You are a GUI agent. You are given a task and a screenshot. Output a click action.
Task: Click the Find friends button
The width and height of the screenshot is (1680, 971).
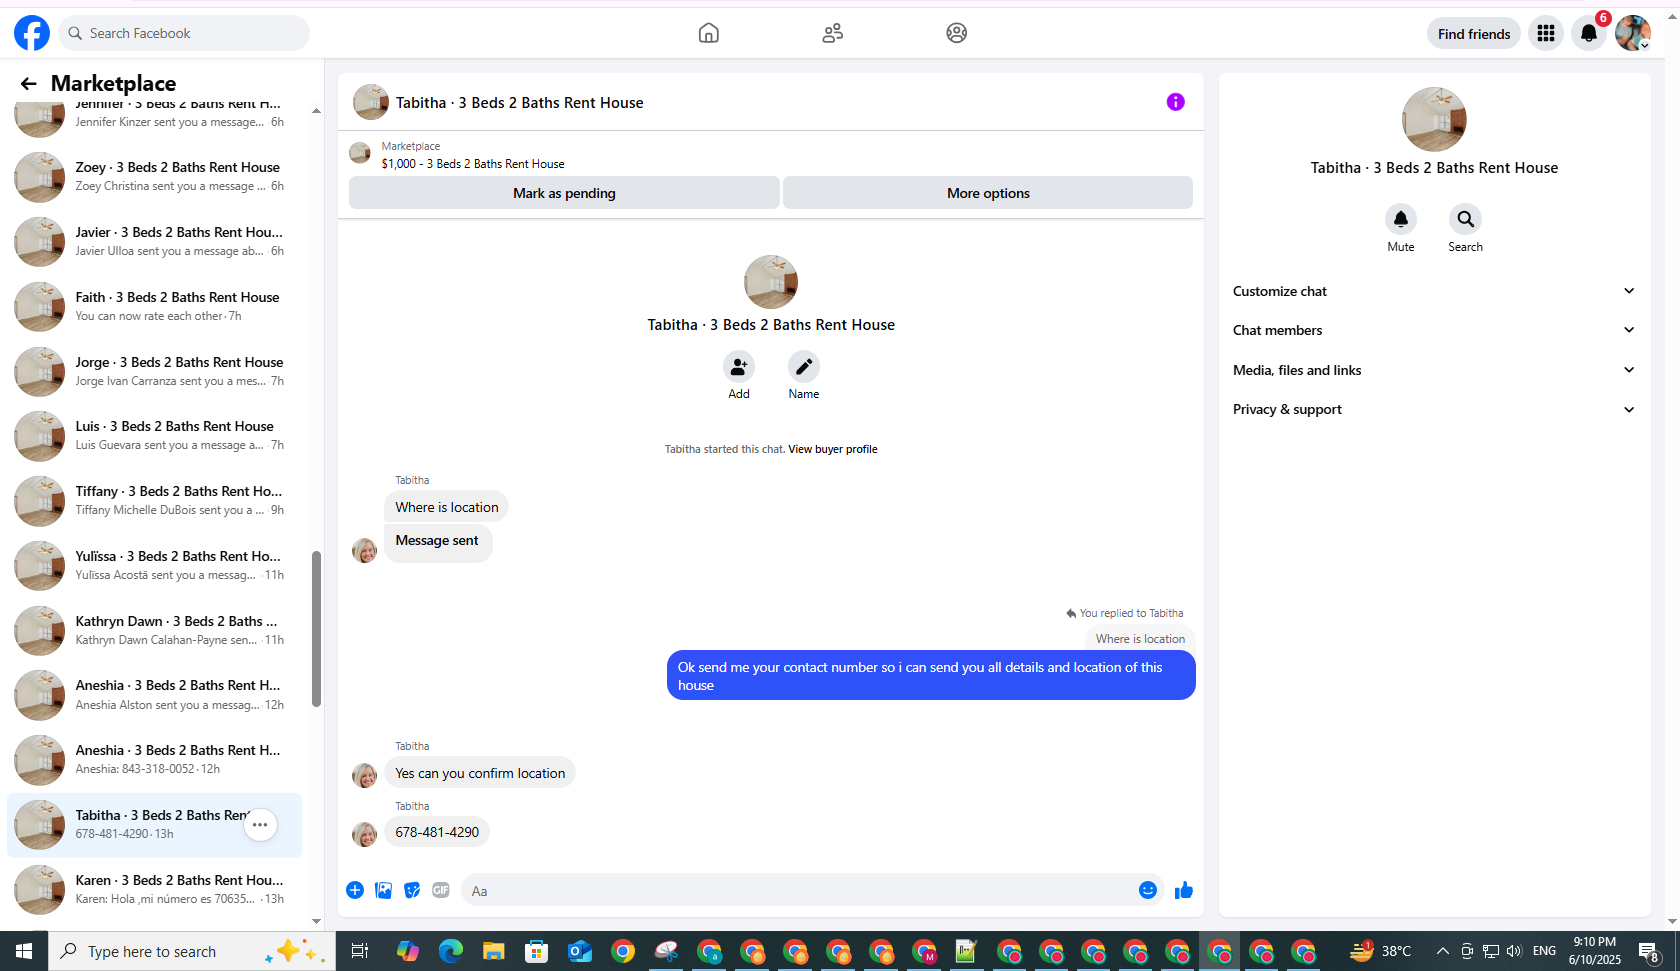coord(1474,33)
